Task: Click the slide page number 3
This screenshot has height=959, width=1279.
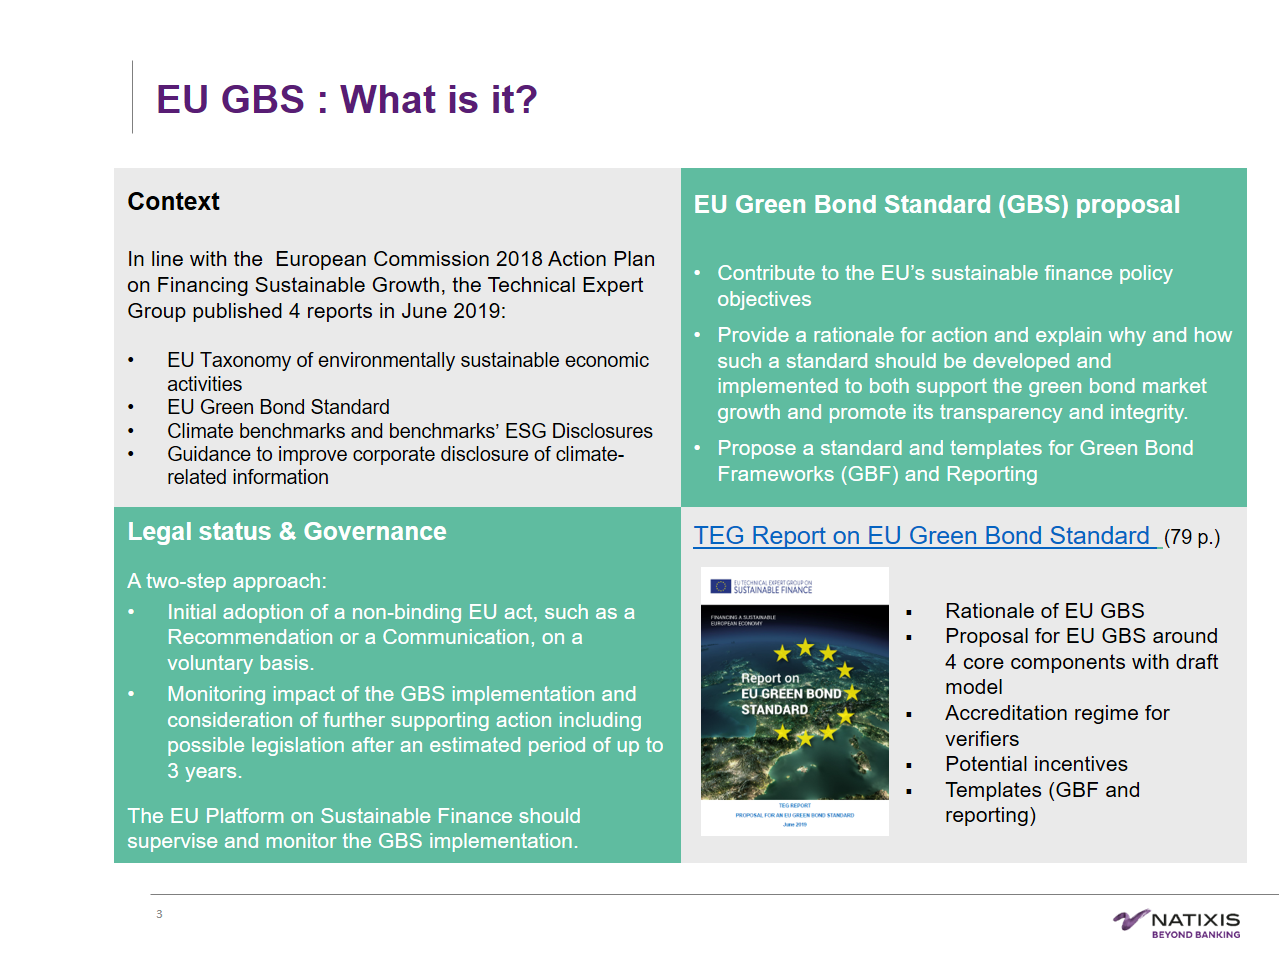Action: pos(159,914)
